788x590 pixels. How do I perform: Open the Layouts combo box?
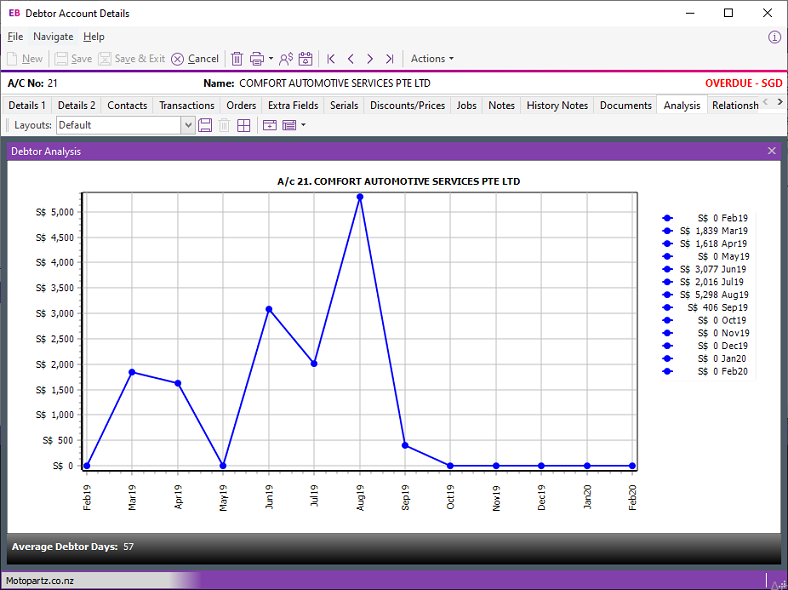tap(187, 125)
